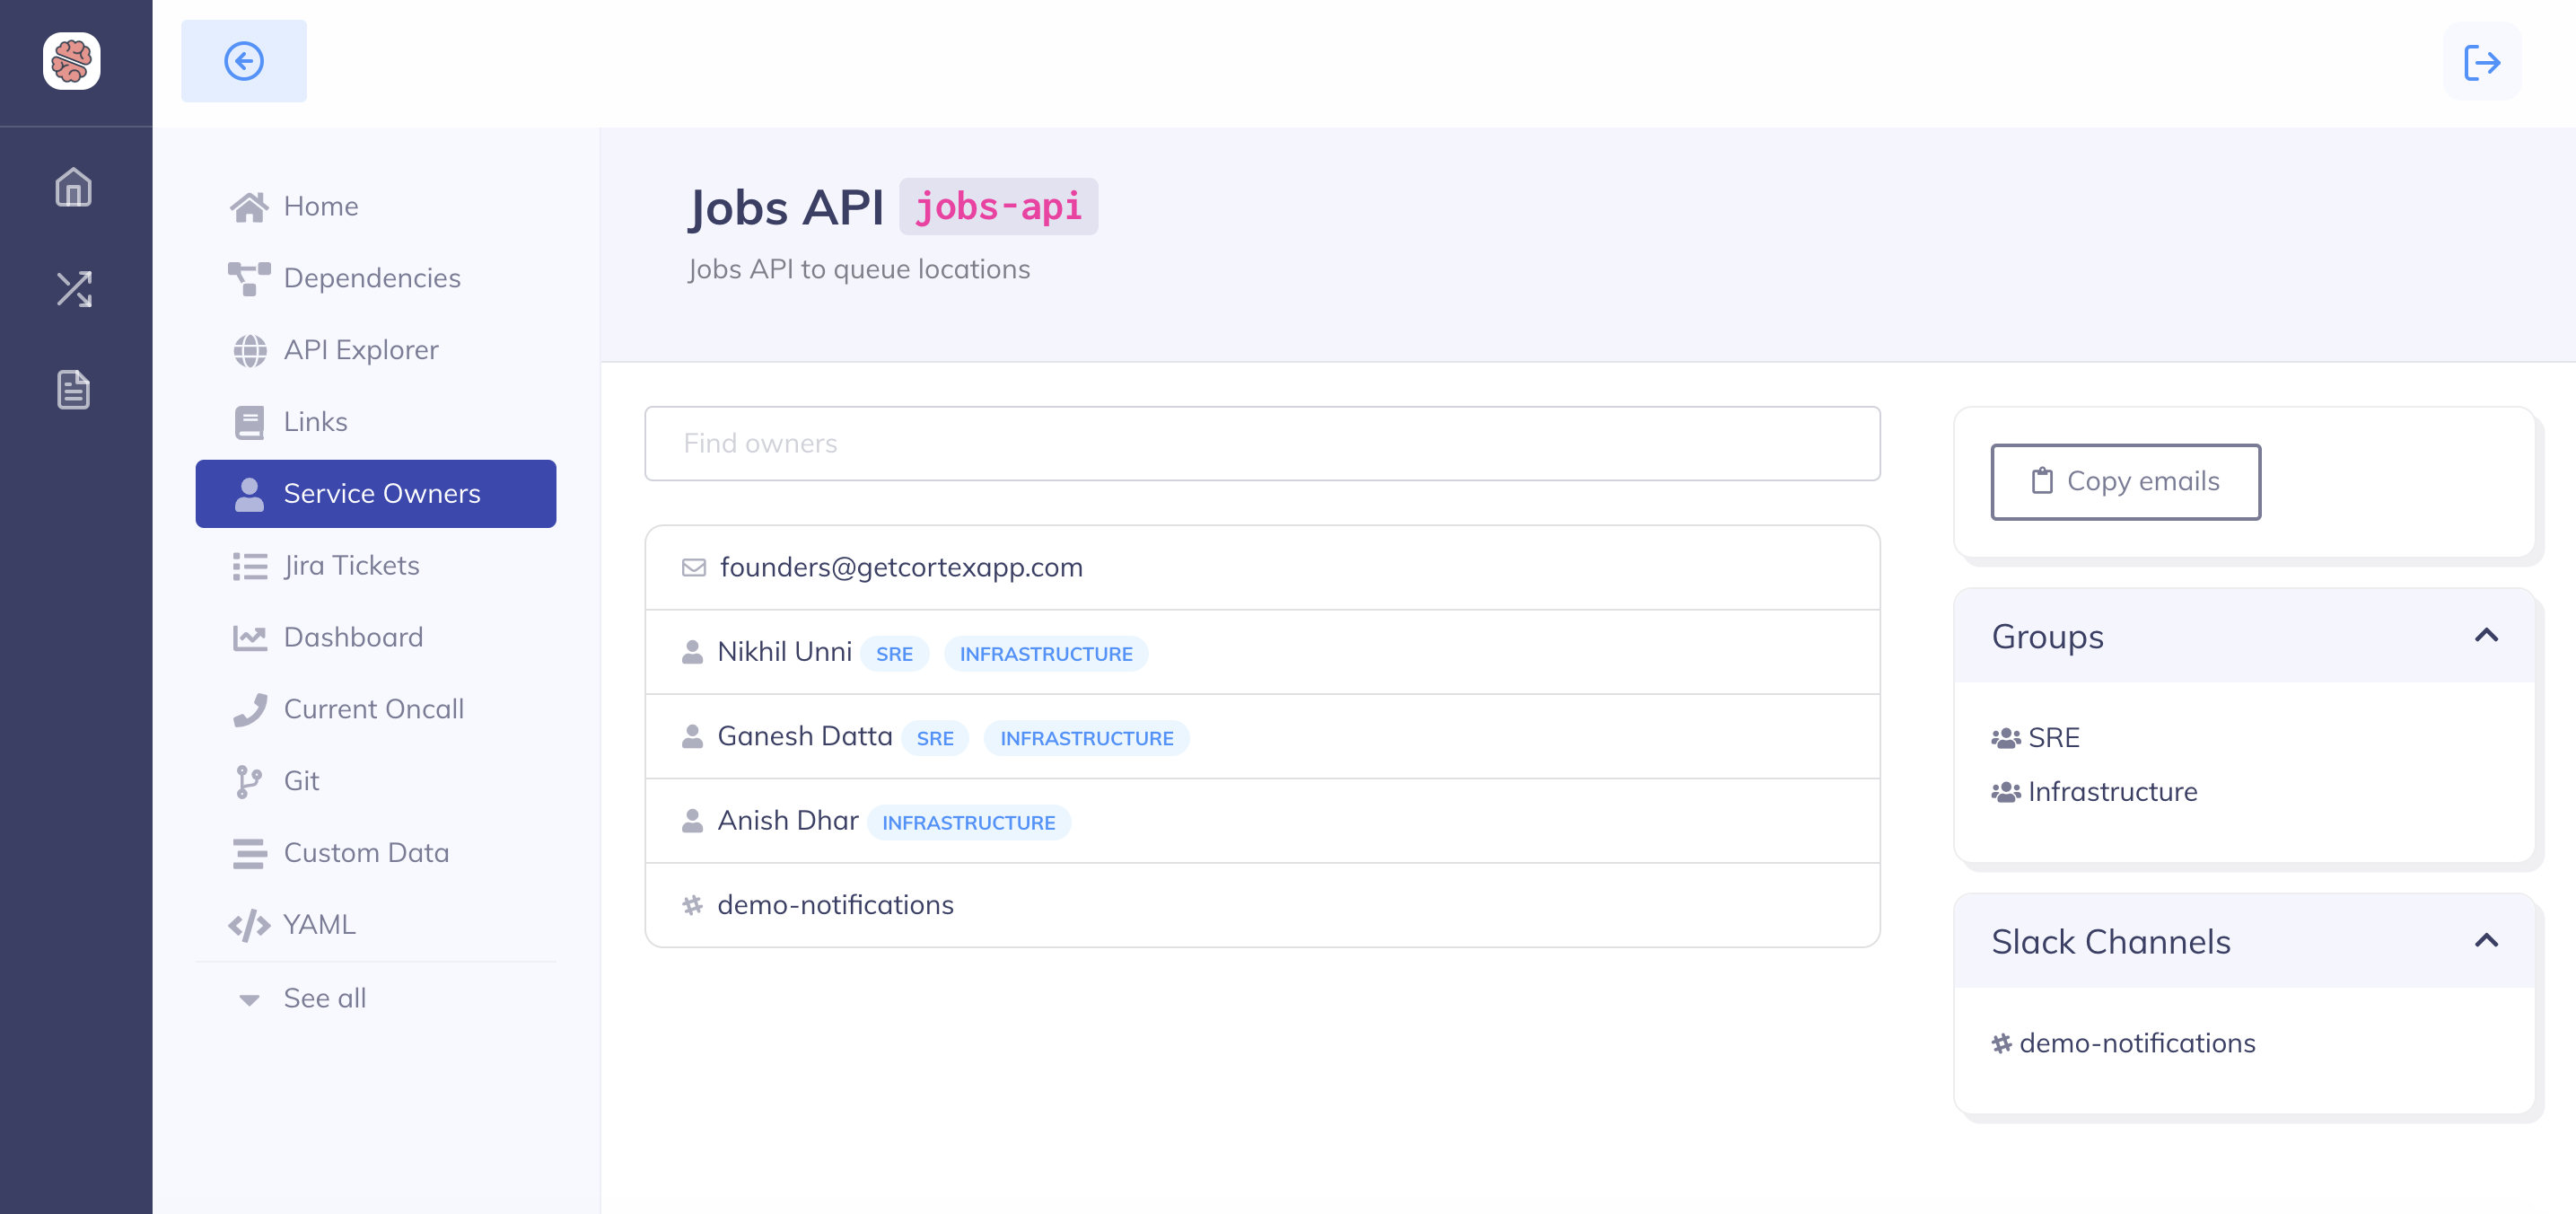Click SRE tag on Ganesh Datta row
This screenshot has height=1214, width=2576.
click(935, 738)
